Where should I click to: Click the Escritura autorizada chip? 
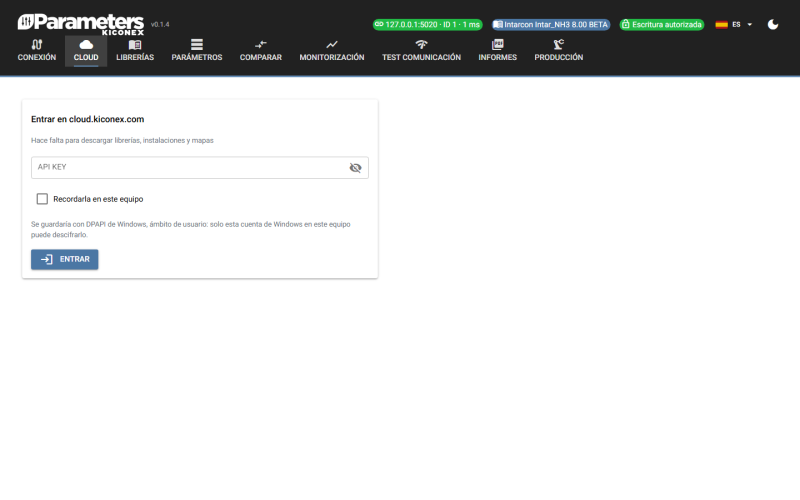(662, 24)
